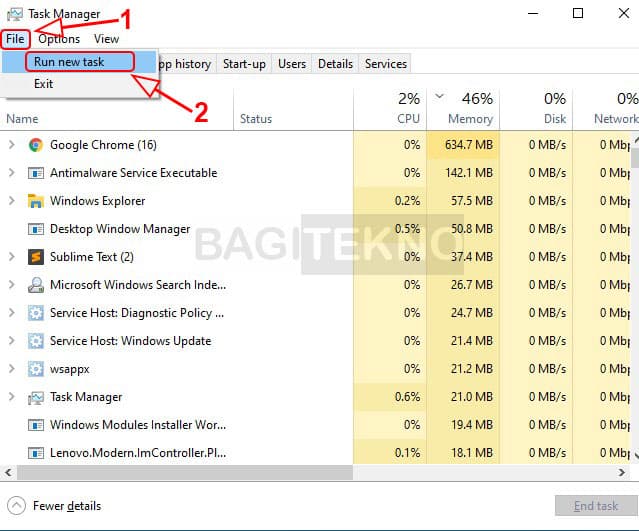Minimize the Task Manager window

(533, 13)
